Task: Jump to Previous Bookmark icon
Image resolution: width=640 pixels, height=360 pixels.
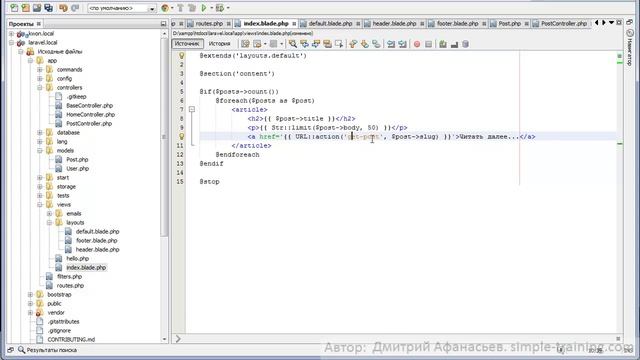Action: (x=353, y=44)
